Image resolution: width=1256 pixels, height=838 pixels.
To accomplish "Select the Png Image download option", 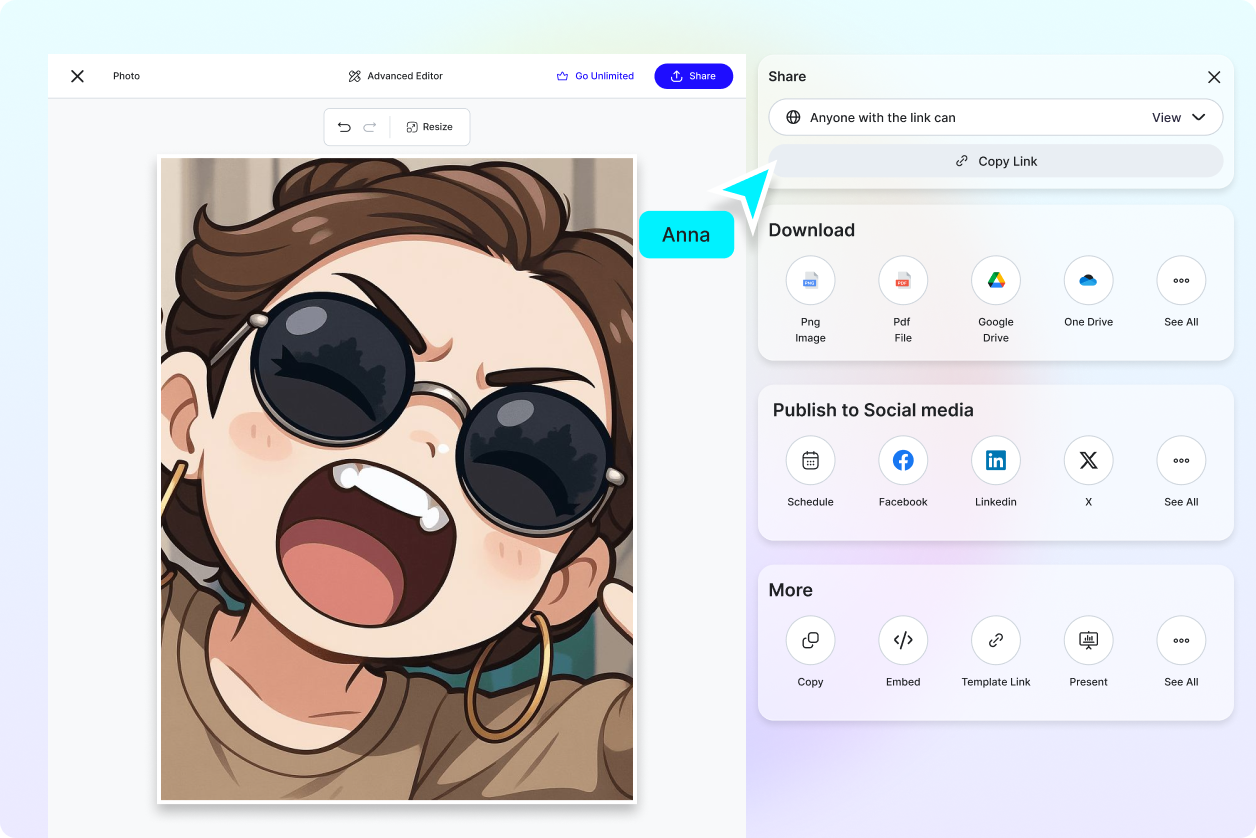I will [x=810, y=281].
